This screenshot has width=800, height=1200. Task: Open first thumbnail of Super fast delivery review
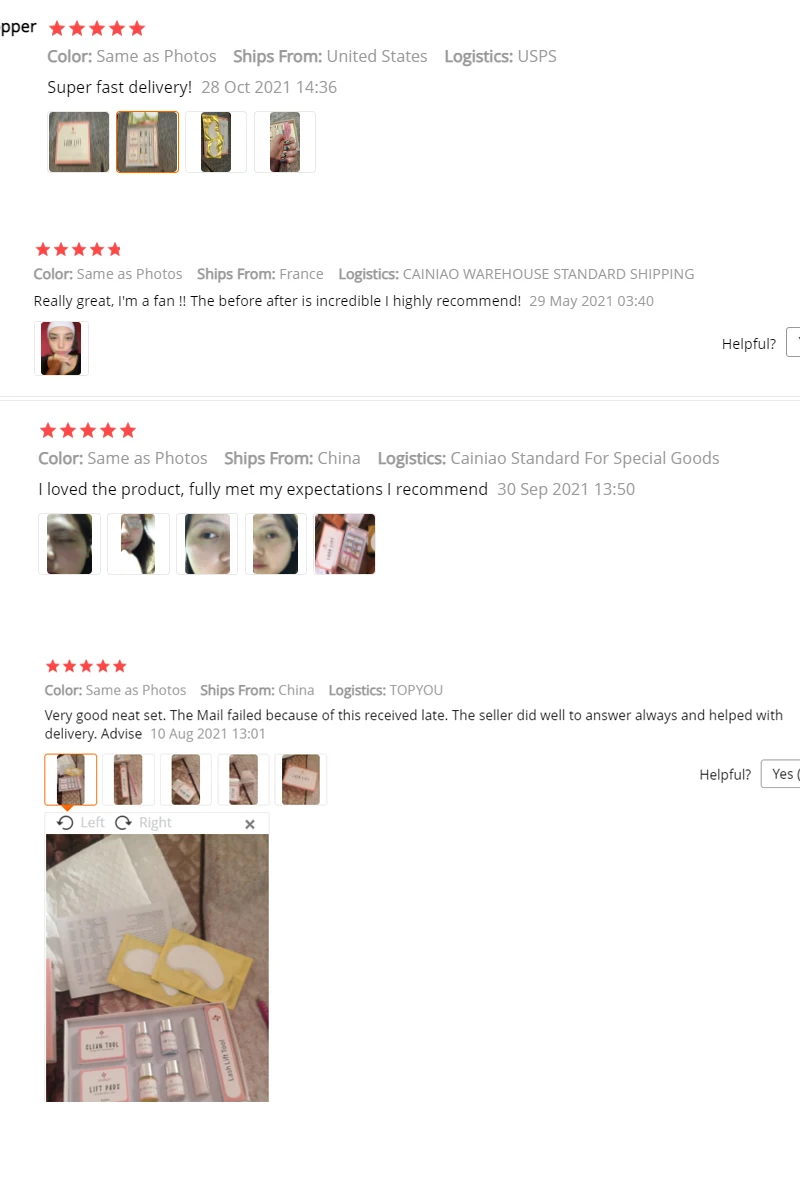click(x=79, y=142)
